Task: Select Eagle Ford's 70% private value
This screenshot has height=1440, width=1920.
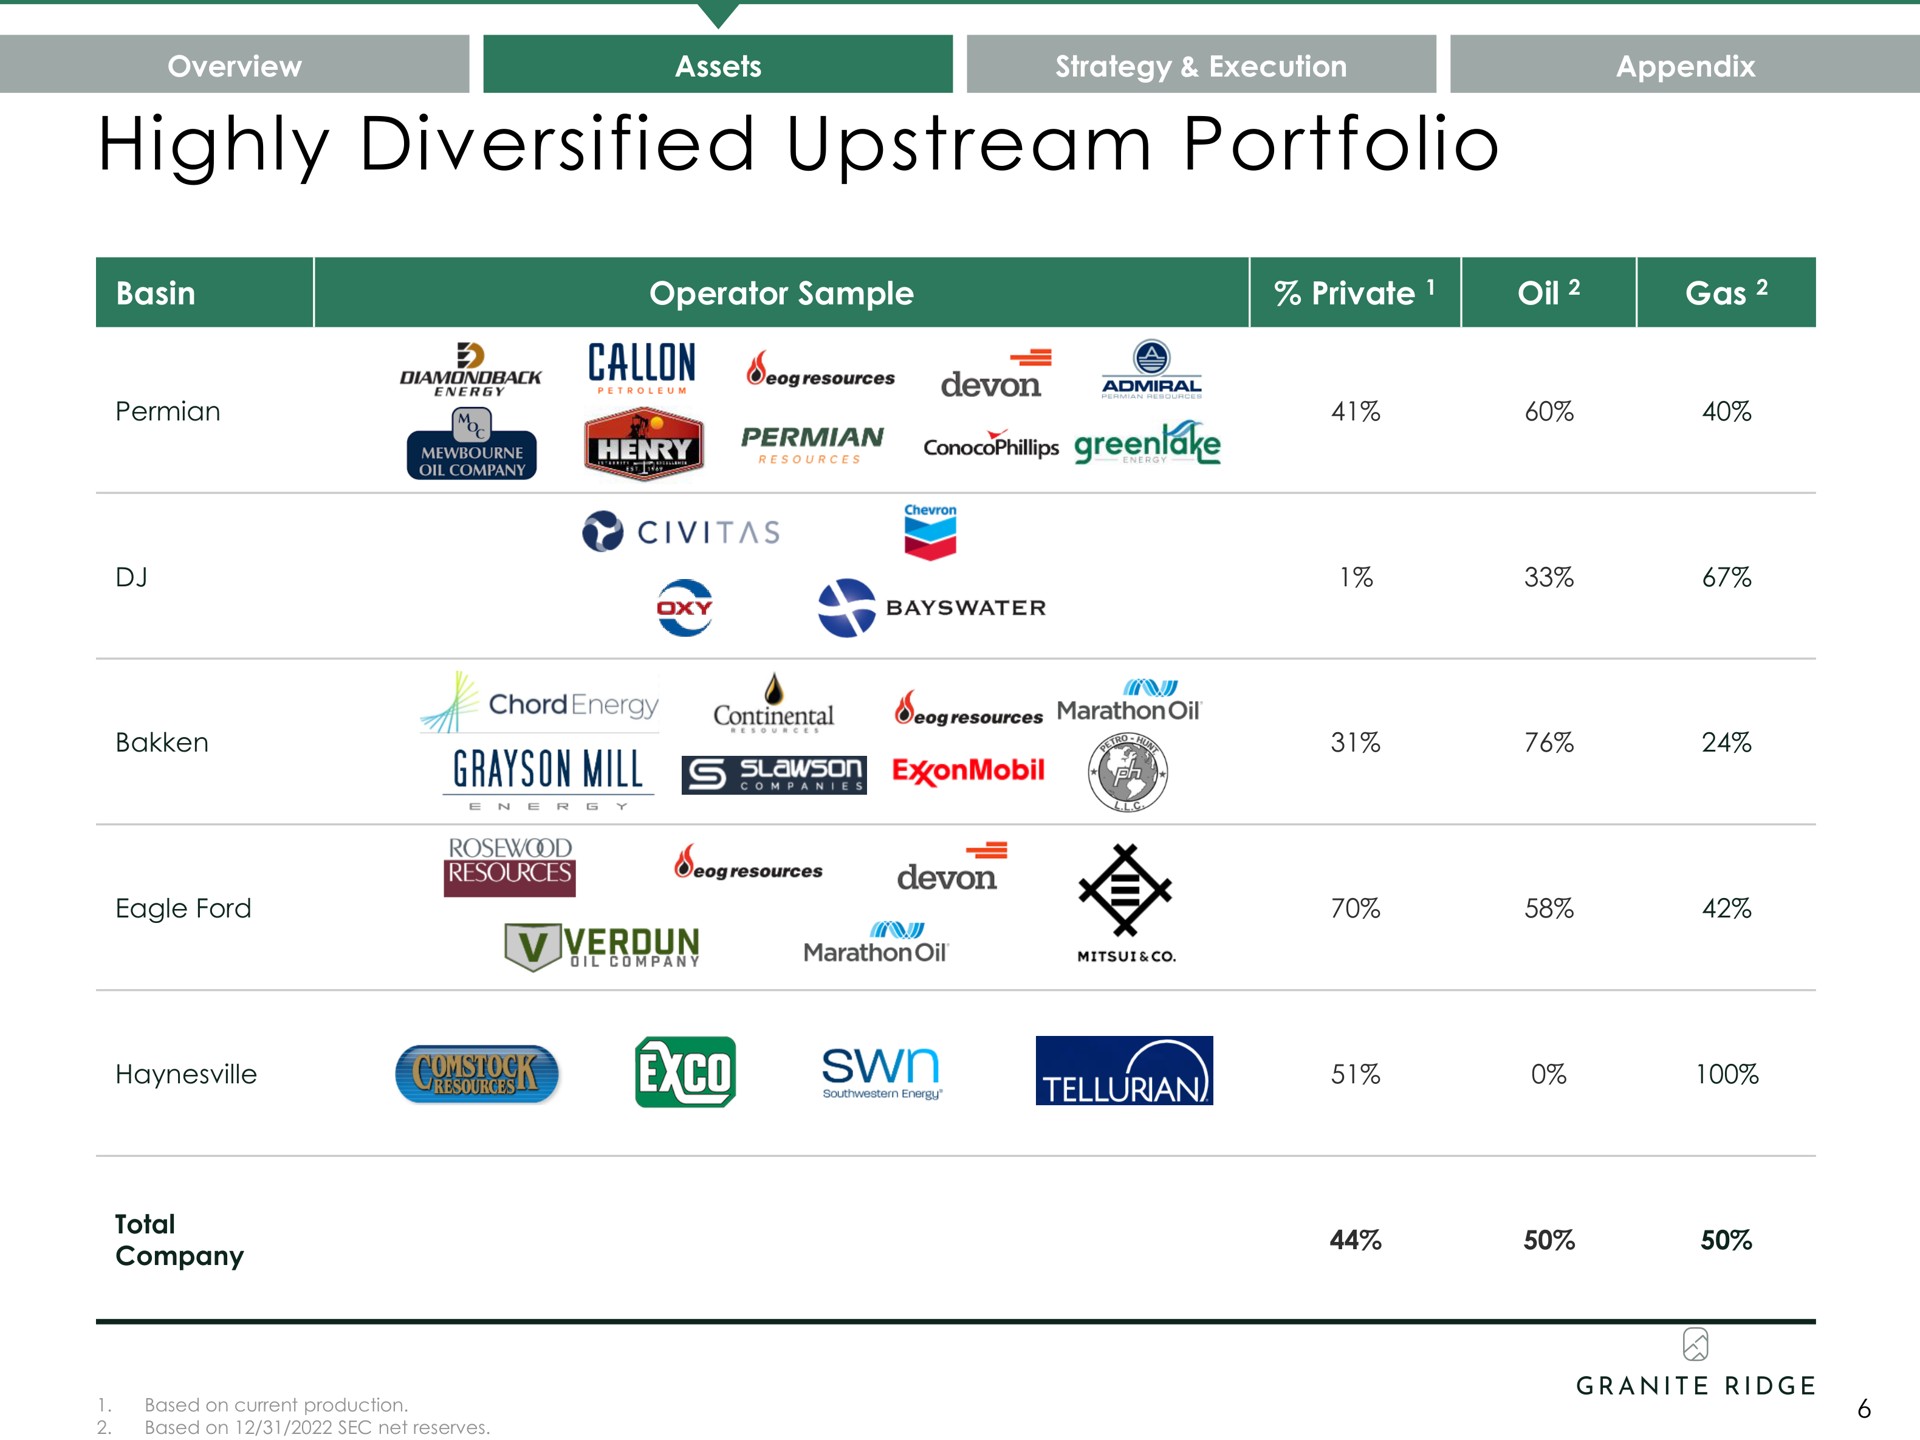Action: pos(1355,908)
